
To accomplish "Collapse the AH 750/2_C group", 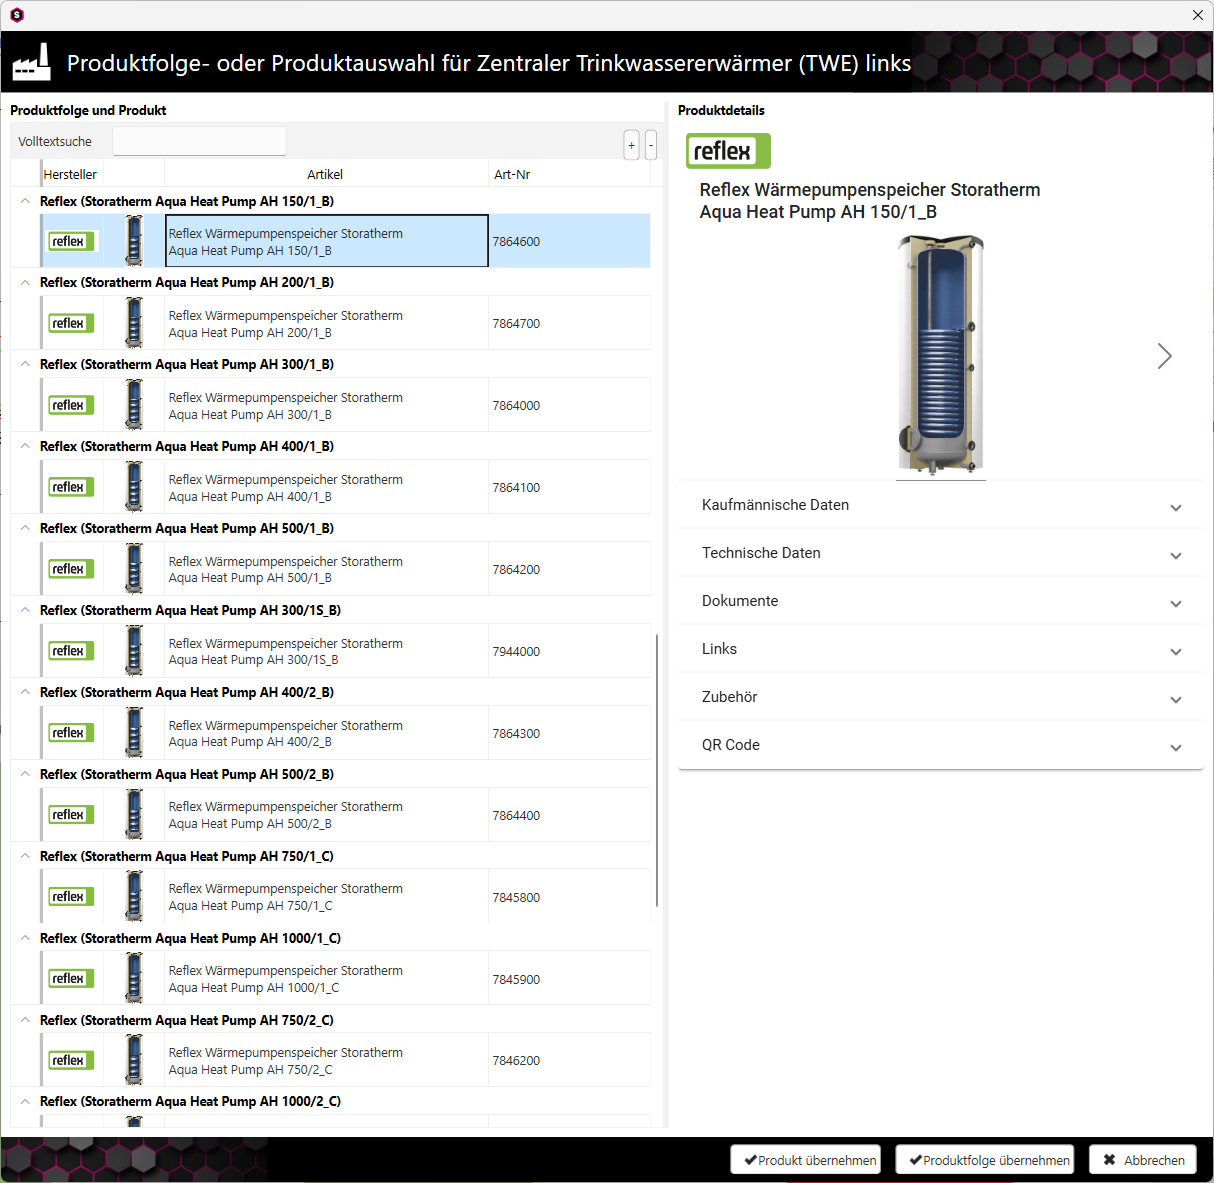I will (x=25, y=1020).
